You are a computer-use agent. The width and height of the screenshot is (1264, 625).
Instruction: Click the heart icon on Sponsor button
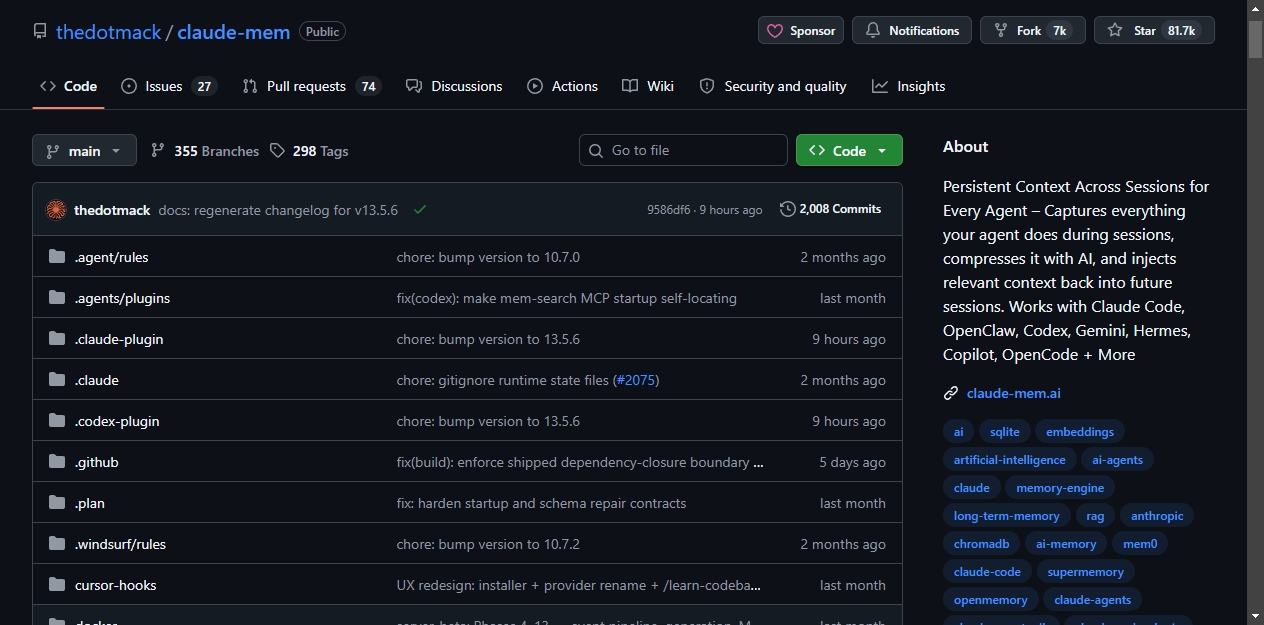pyautogui.click(x=775, y=31)
